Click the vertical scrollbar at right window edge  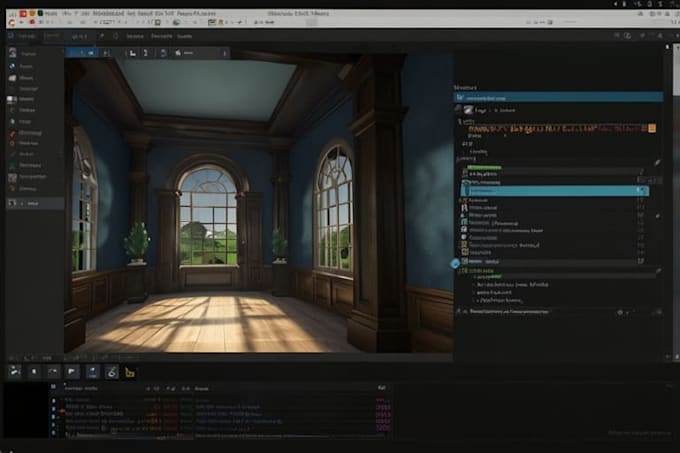(675, 80)
